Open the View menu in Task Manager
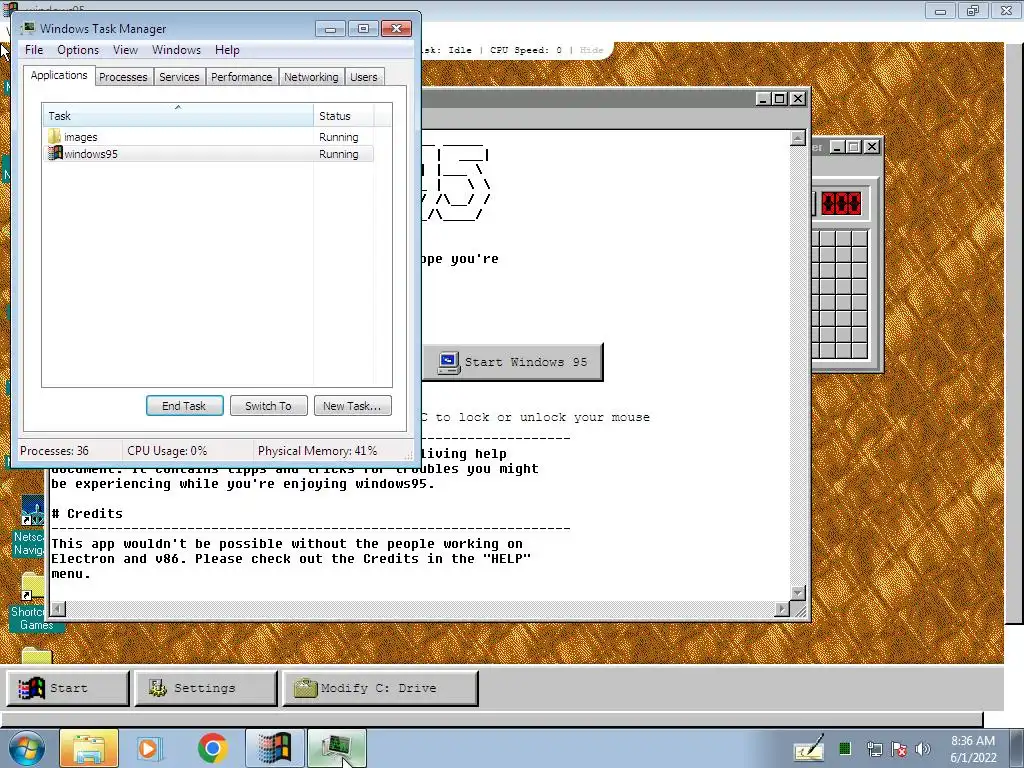 coord(125,50)
